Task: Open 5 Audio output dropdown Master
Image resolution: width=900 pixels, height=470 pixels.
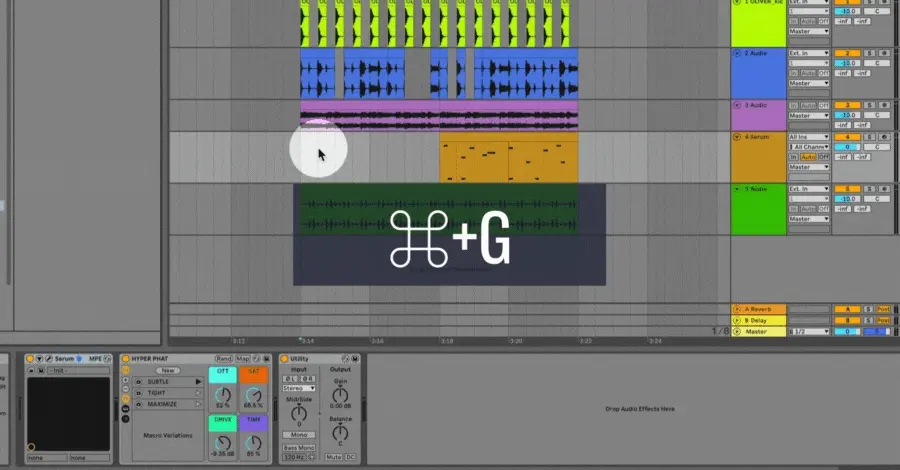Action: 809,219
